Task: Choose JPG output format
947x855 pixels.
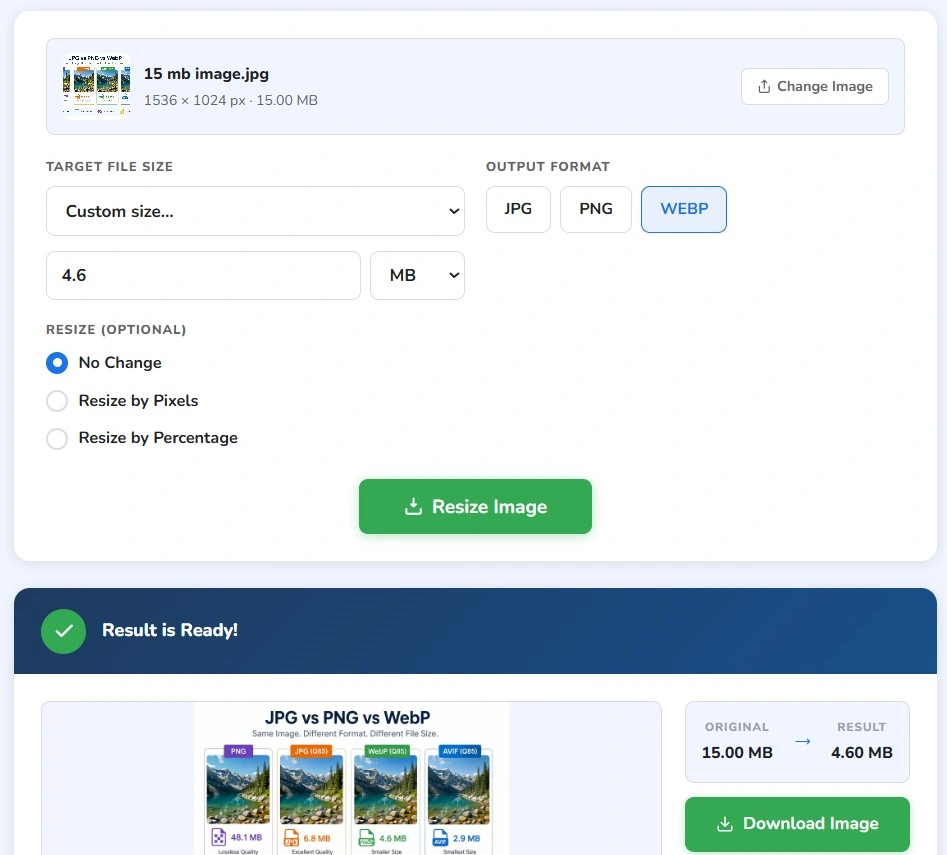Action: pos(518,209)
